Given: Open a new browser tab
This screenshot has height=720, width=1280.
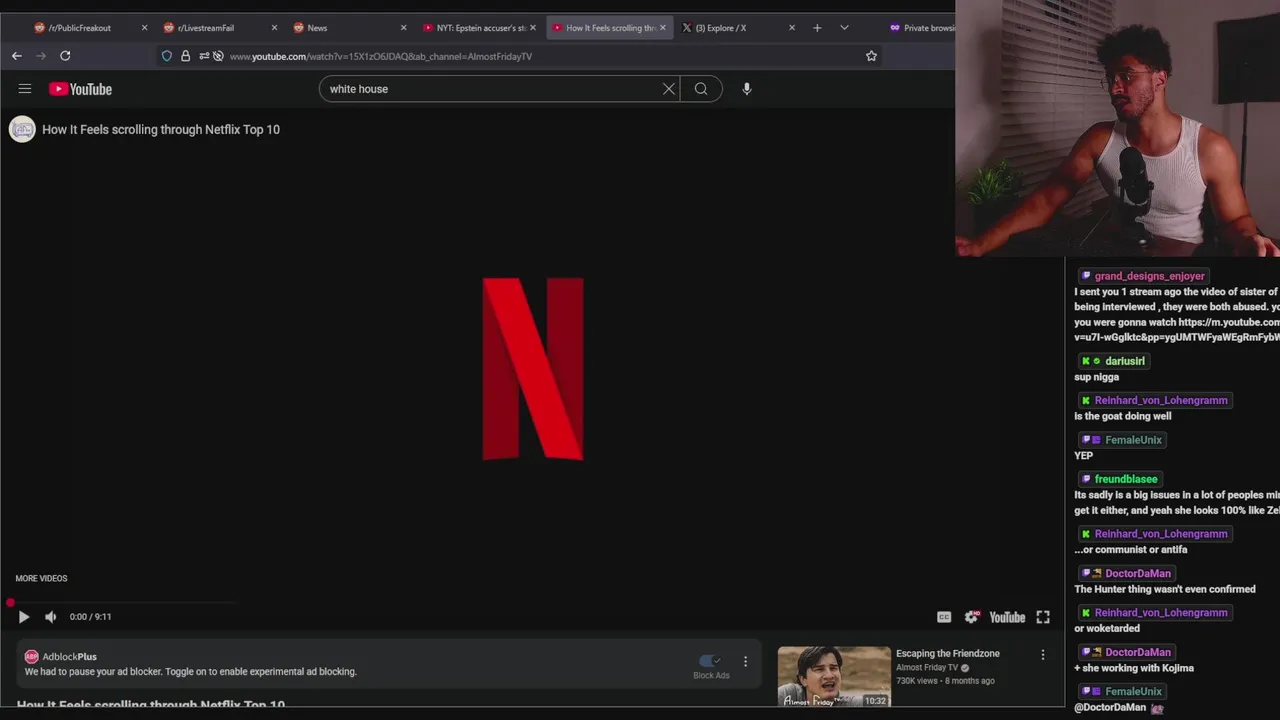Looking at the screenshot, I should (817, 28).
